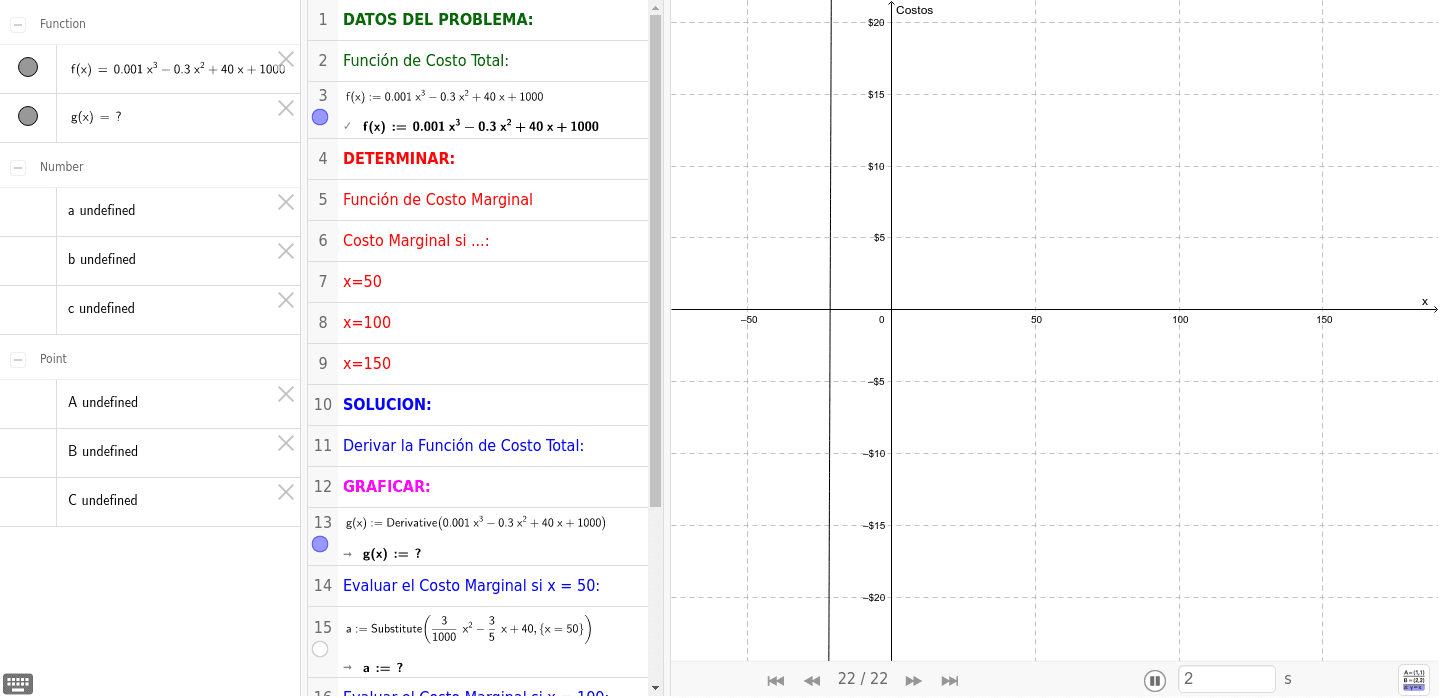The width and height of the screenshot is (1440, 698).
Task: Select CAS row 10 SOLUCION
Action: tap(478, 404)
